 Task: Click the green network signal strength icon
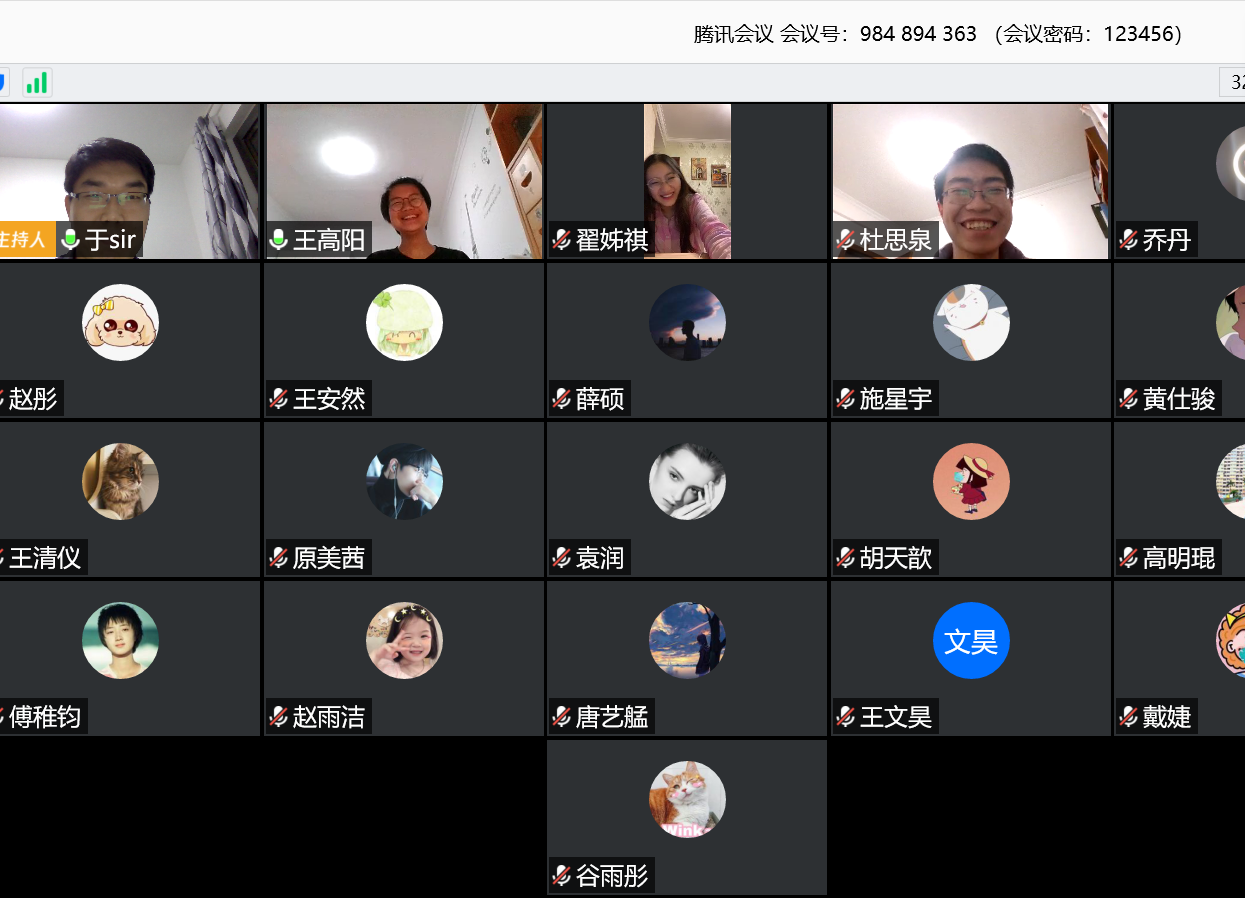(37, 83)
